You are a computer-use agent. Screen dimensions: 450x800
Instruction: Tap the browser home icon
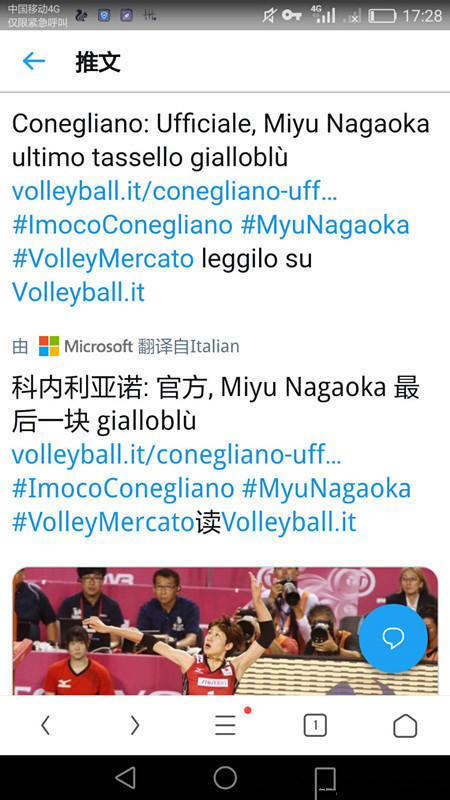coord(405,725)
